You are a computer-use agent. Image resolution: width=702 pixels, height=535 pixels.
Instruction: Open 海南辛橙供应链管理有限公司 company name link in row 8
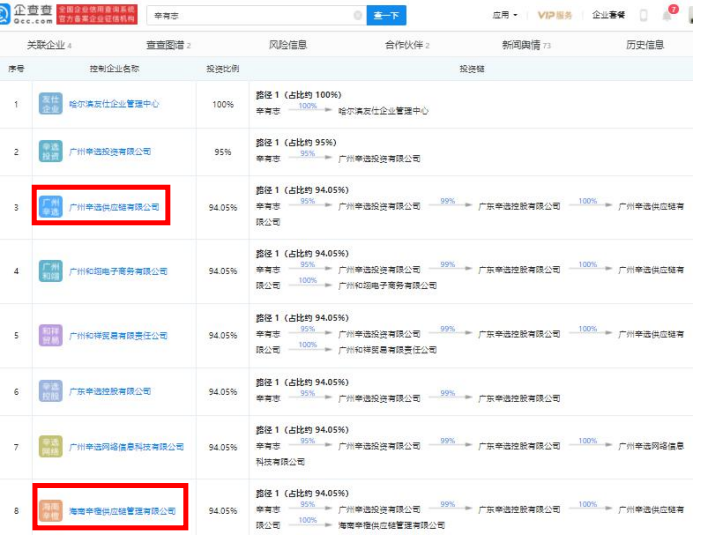[122, 511]
